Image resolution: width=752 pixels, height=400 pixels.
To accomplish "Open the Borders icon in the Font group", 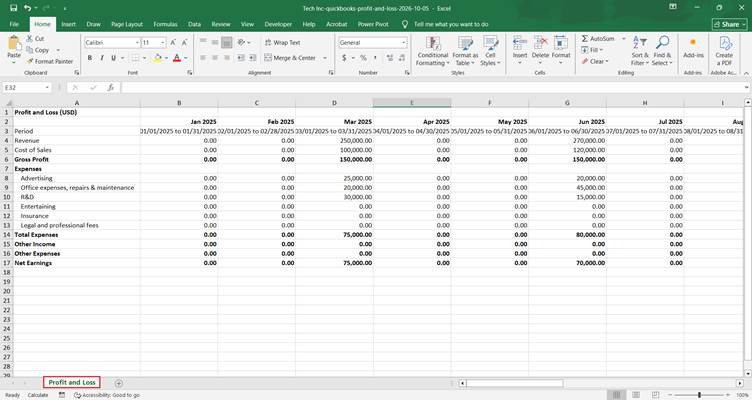I will coord(135,58).
